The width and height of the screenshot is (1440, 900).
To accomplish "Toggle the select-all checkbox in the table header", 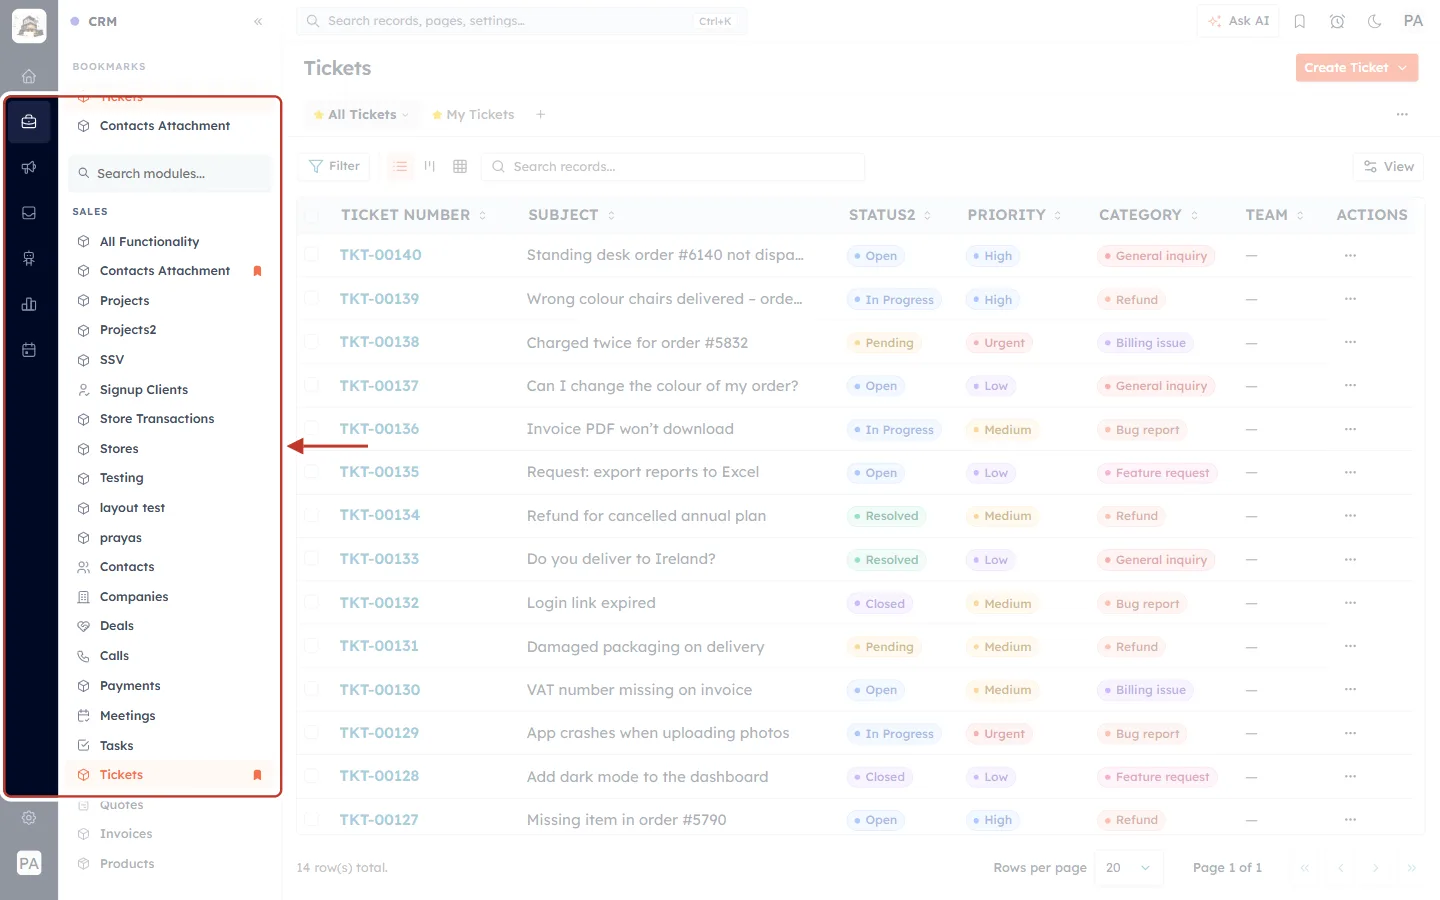I will coord(312,215).
